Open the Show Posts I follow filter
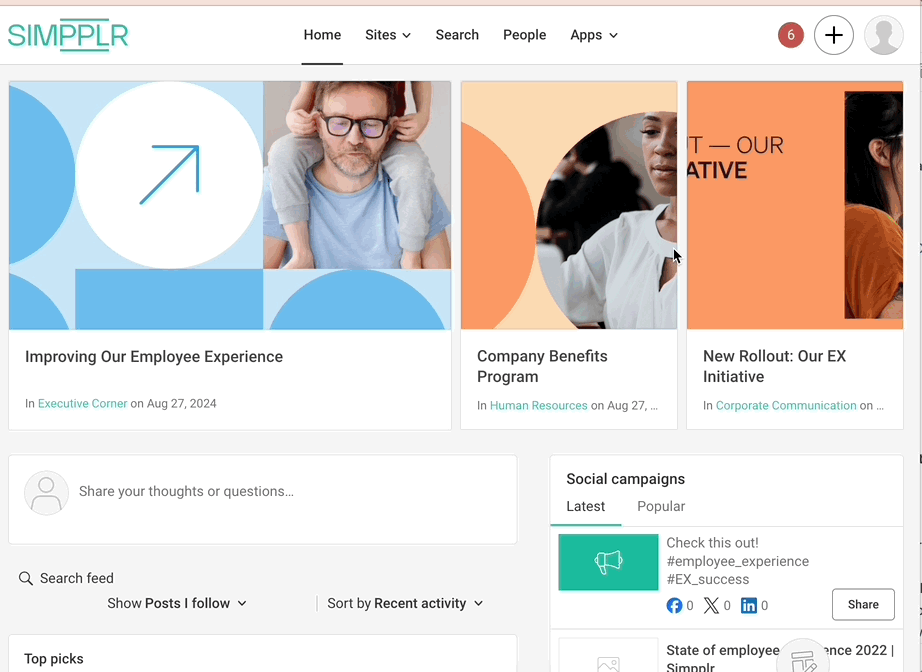Viewport: 922px width, 672px height. [177, 603]
